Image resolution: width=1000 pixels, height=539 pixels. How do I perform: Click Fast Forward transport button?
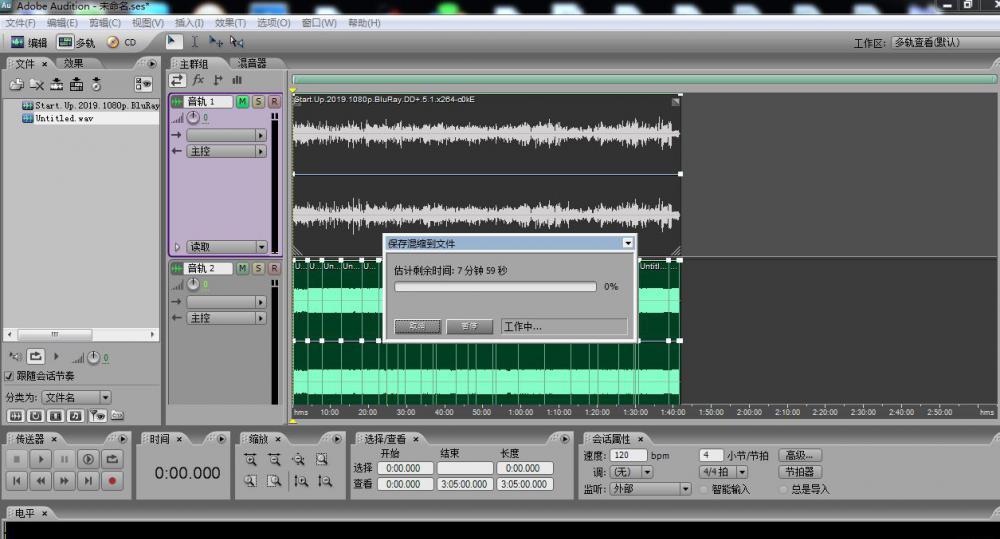(x=64, y=481)
